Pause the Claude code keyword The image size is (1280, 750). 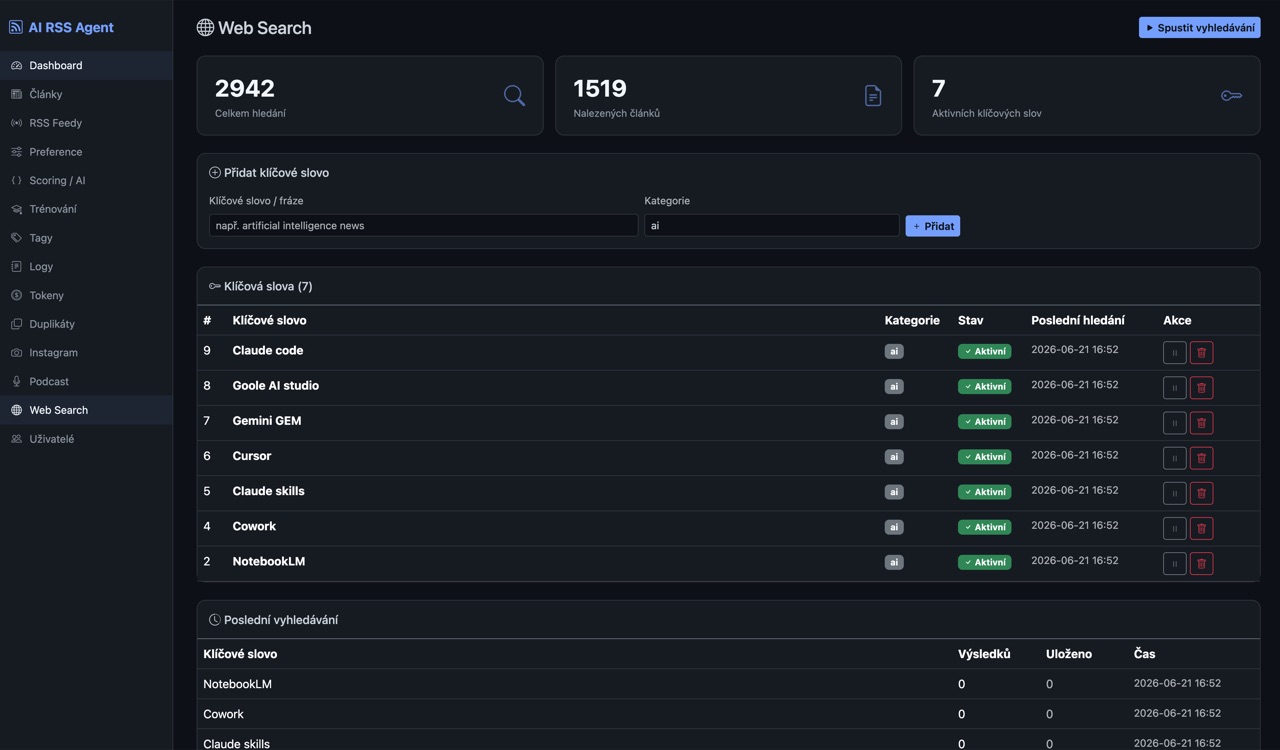(1175, 352)
